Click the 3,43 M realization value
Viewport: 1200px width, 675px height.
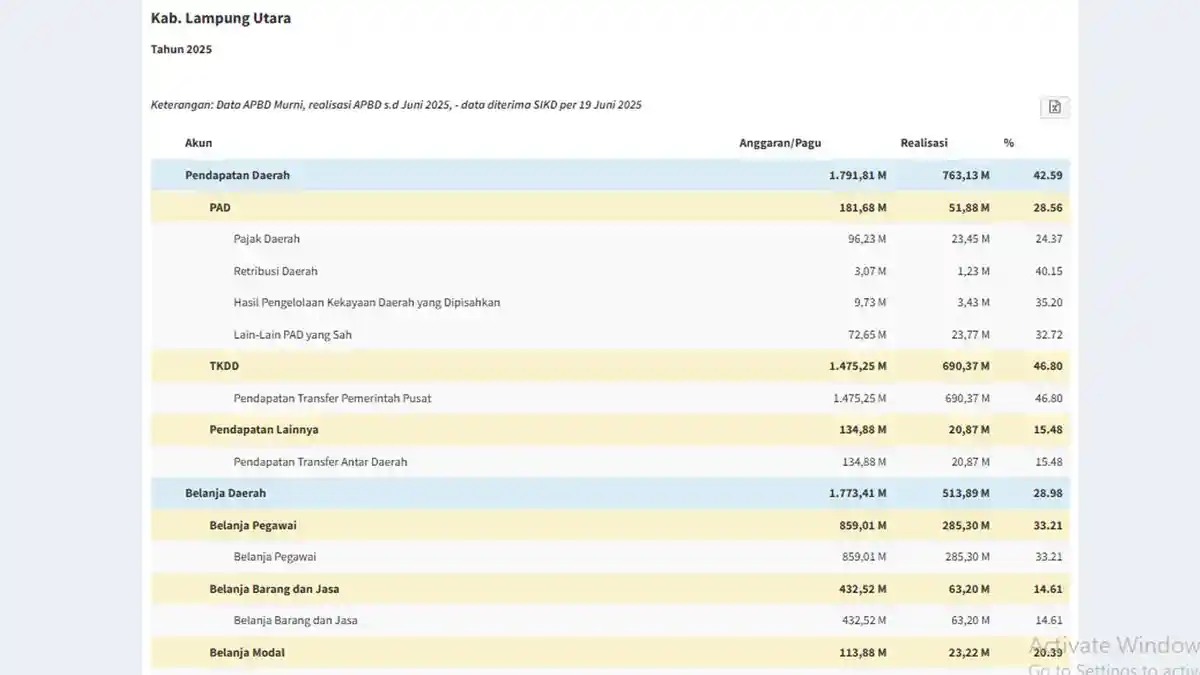tap(974, 302)
